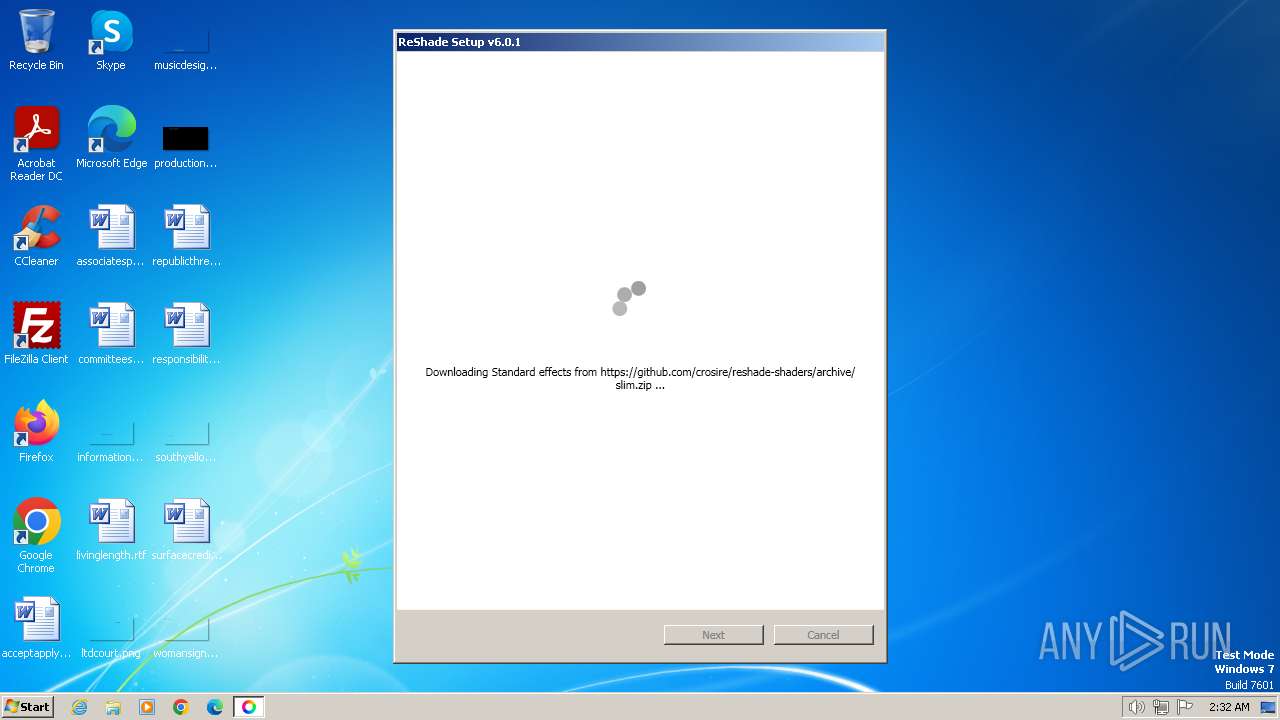Launch Firefox from the desktop
The image size is (1280, 720).
(x=36, y=432)
